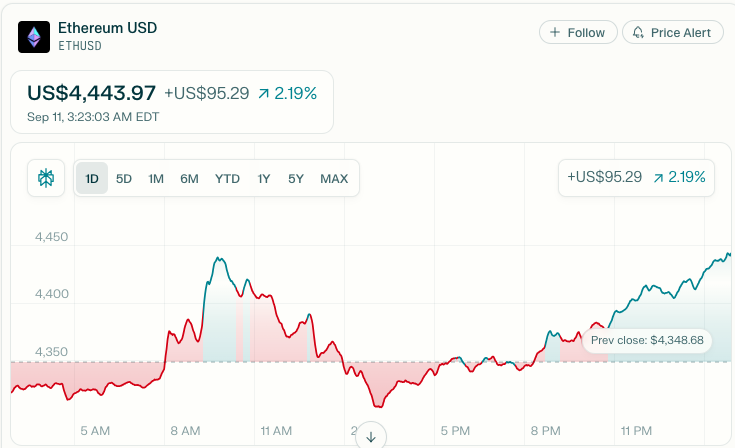Click the ETHUSD ticker symbol
Viewport: 735px width, 448px height.
click(x=81, y=46)
